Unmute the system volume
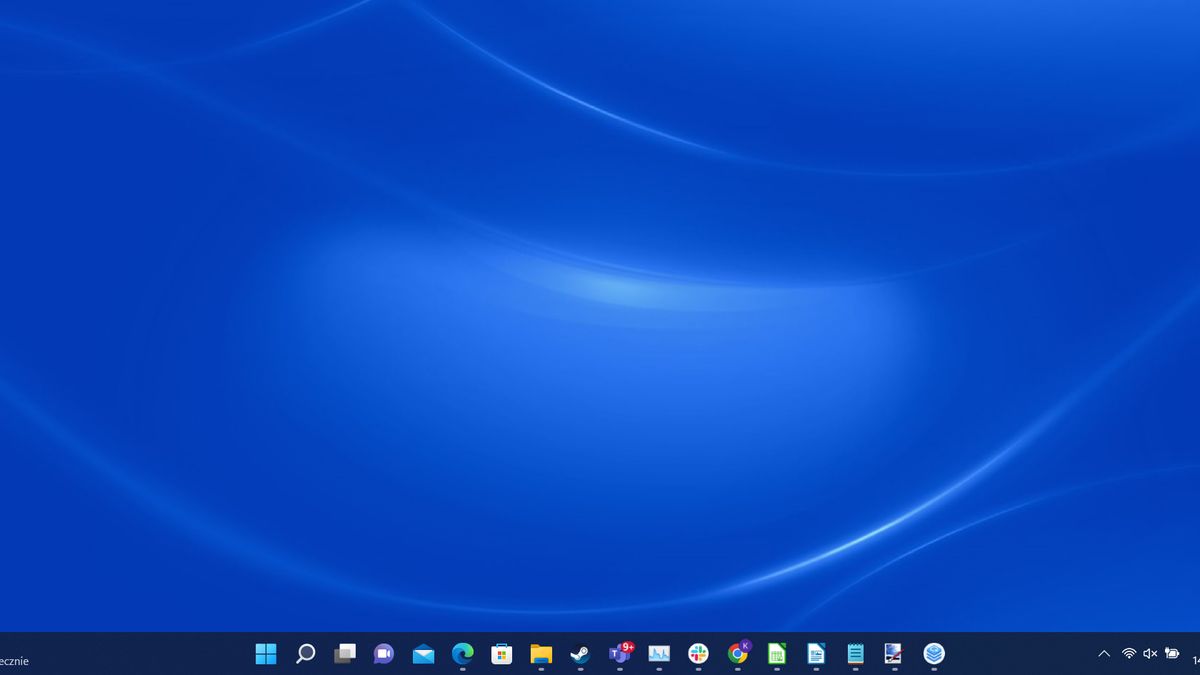Image resolution: width=1200 pixels, height=675 pixels. [x=1150, y=654]
